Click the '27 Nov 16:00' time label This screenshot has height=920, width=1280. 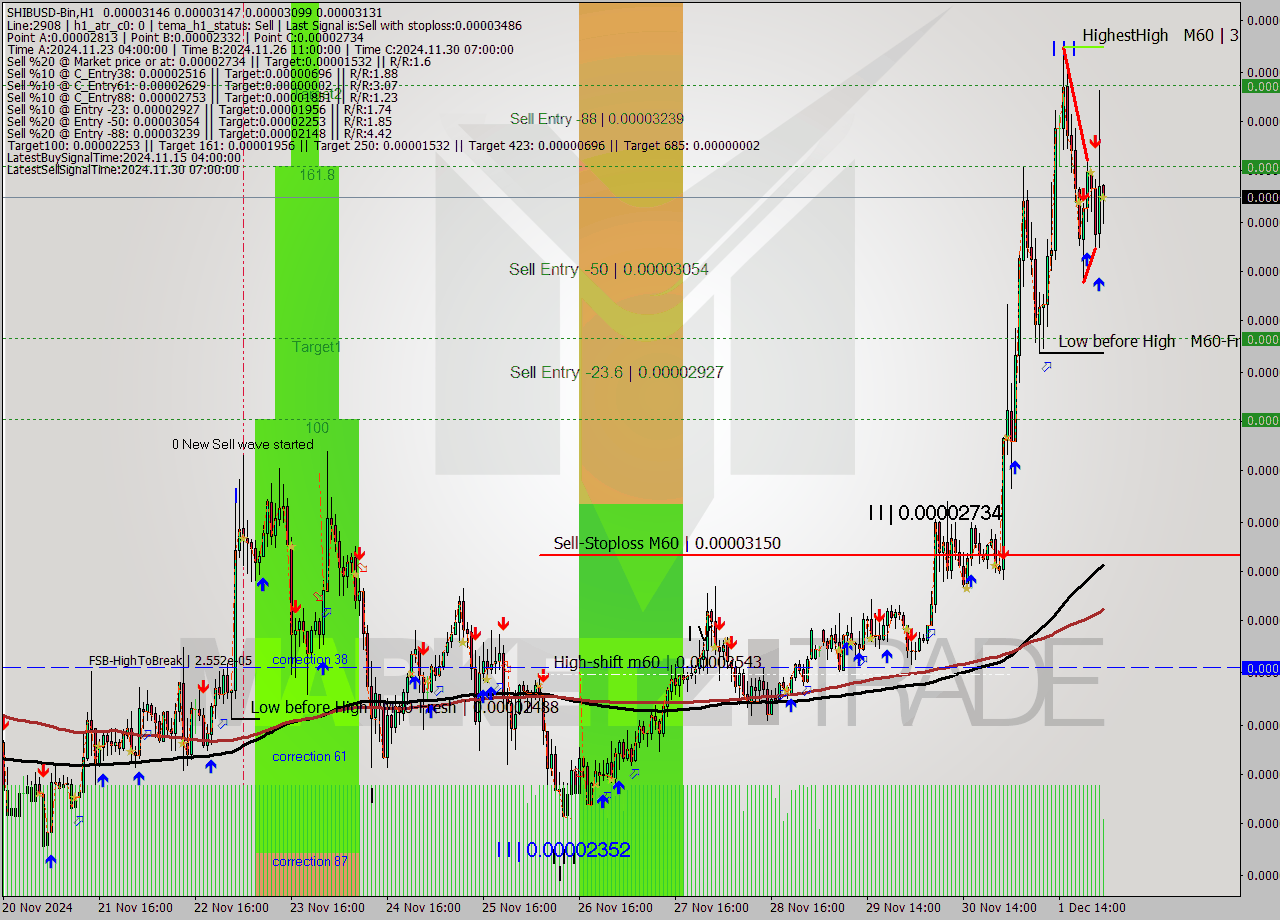pos(711,908)
